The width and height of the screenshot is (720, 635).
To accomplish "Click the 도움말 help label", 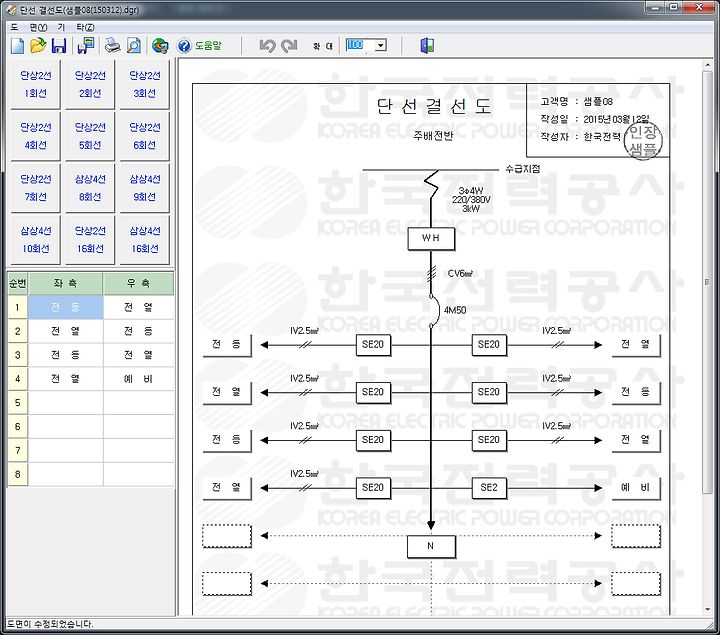I will (208, 45).
